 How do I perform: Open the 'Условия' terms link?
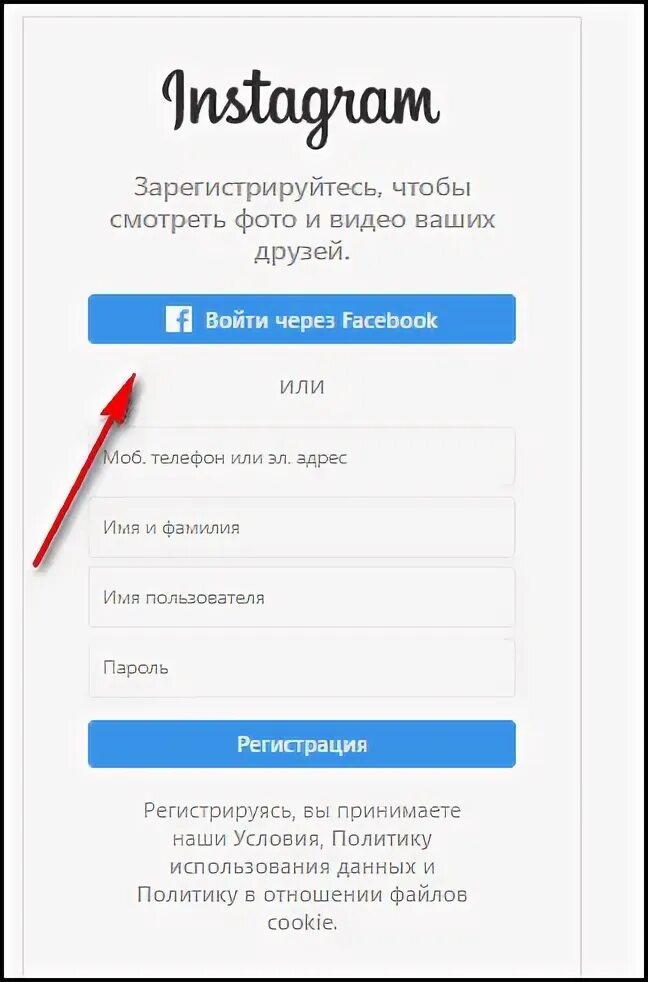click(279, 839)
